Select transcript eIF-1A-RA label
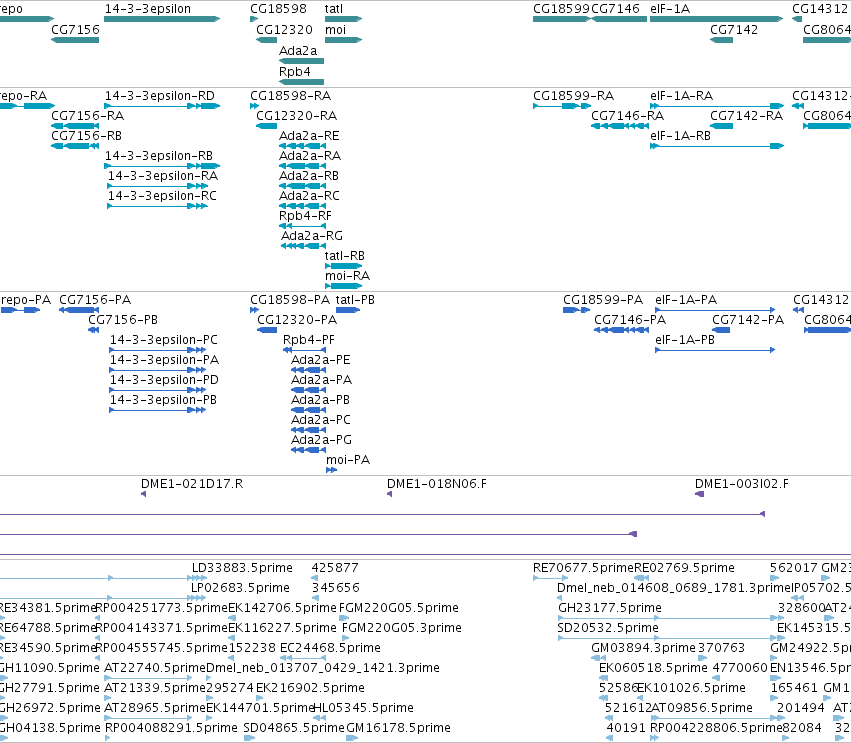The width and height of the screenshot is (851, 743). [x=682, y=96]
